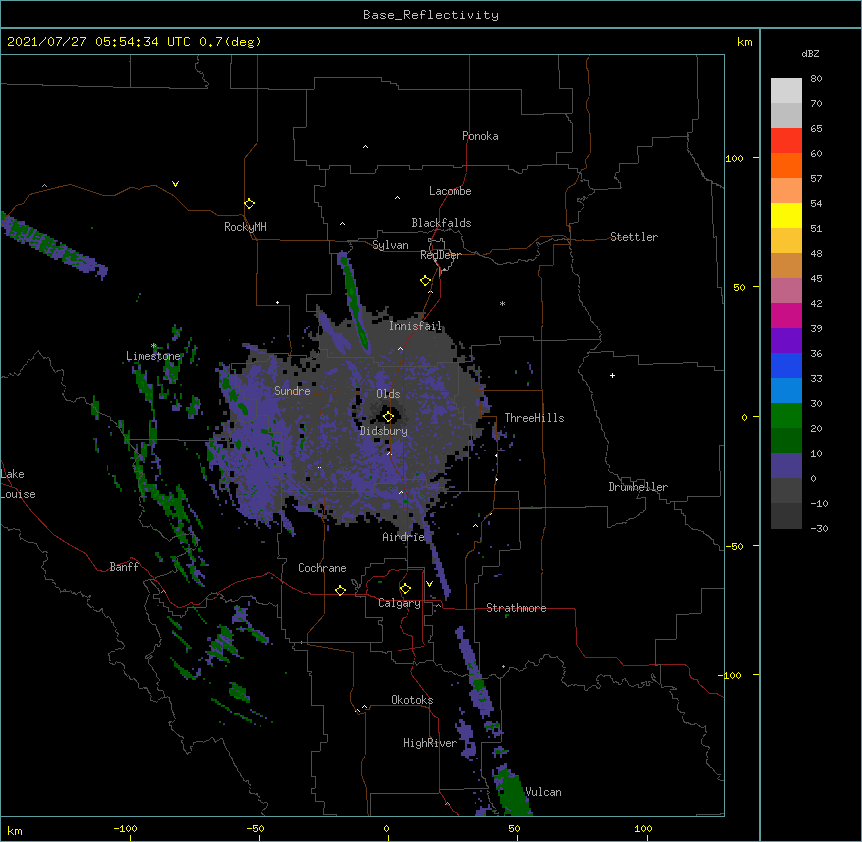Click the Cochrane town label
This screenshot has width=862, height=842.
click(x=322, y=568)
